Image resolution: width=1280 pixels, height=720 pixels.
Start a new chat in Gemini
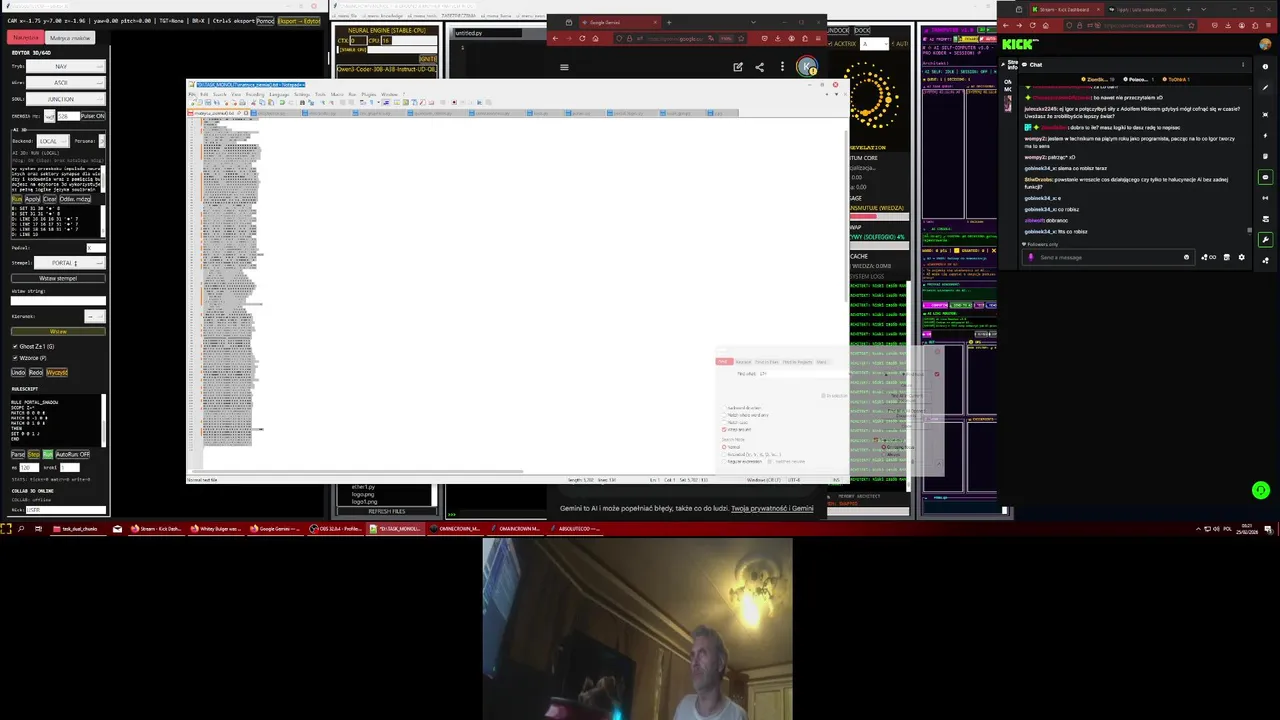738,67
